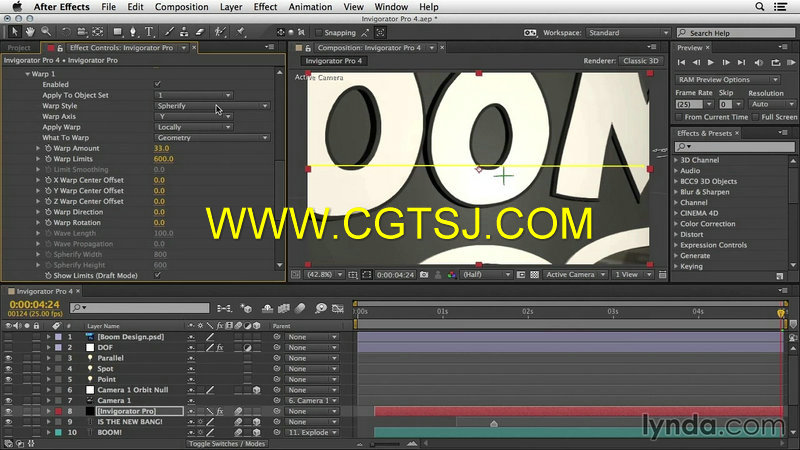Screen dimensions: 800x450
Task: Step to next frame in Preview
Action: pos(726,62)
